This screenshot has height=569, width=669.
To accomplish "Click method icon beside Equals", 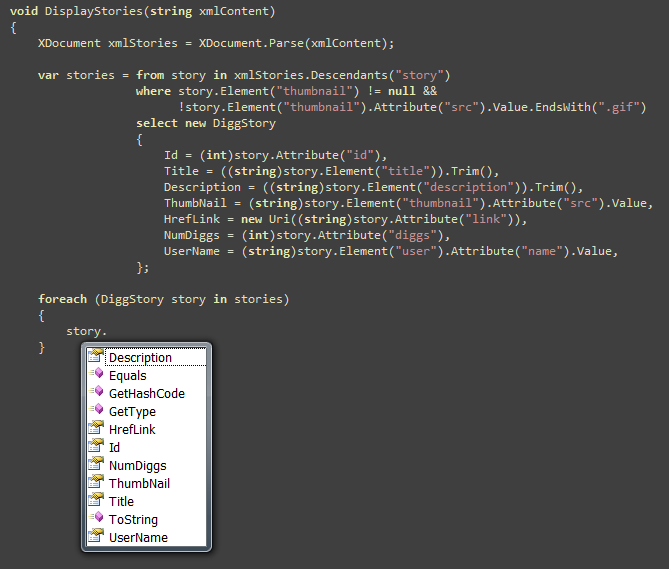I will tap(96, 374).
